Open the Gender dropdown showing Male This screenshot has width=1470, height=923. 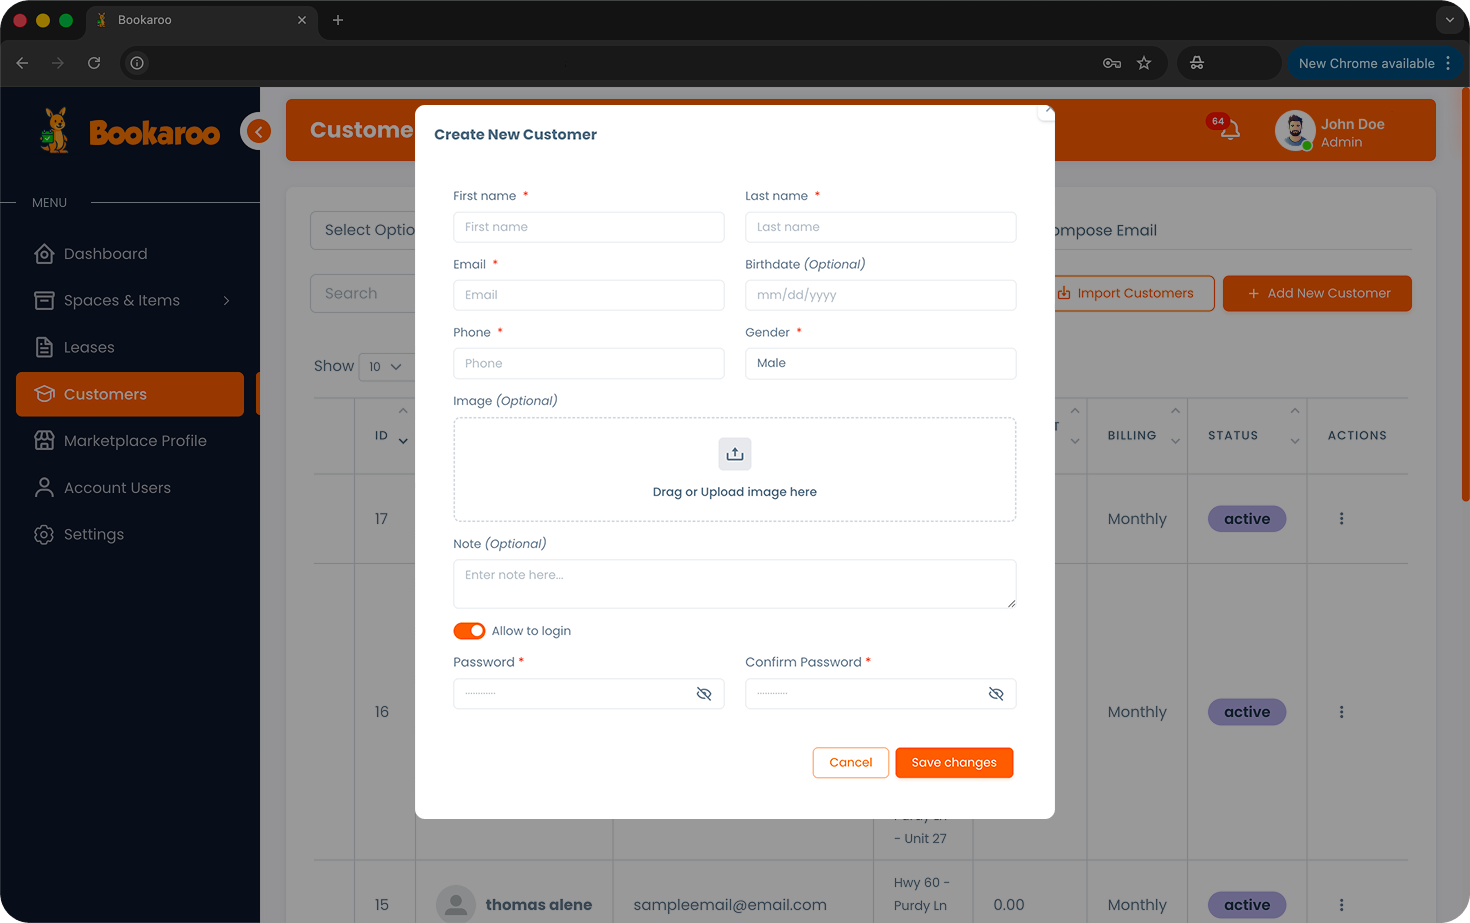click(x=880, y=363)
